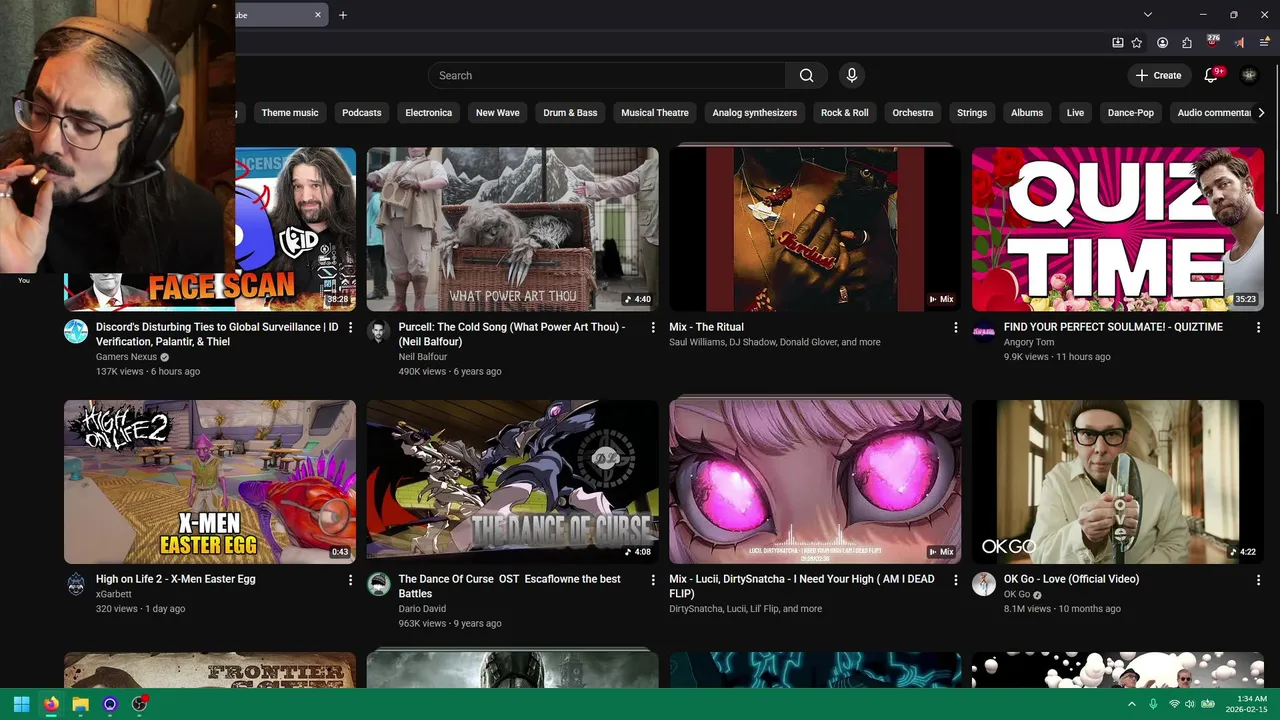
Task: Open the uBlock extension with 276 badge
Action: [1213, 42]
